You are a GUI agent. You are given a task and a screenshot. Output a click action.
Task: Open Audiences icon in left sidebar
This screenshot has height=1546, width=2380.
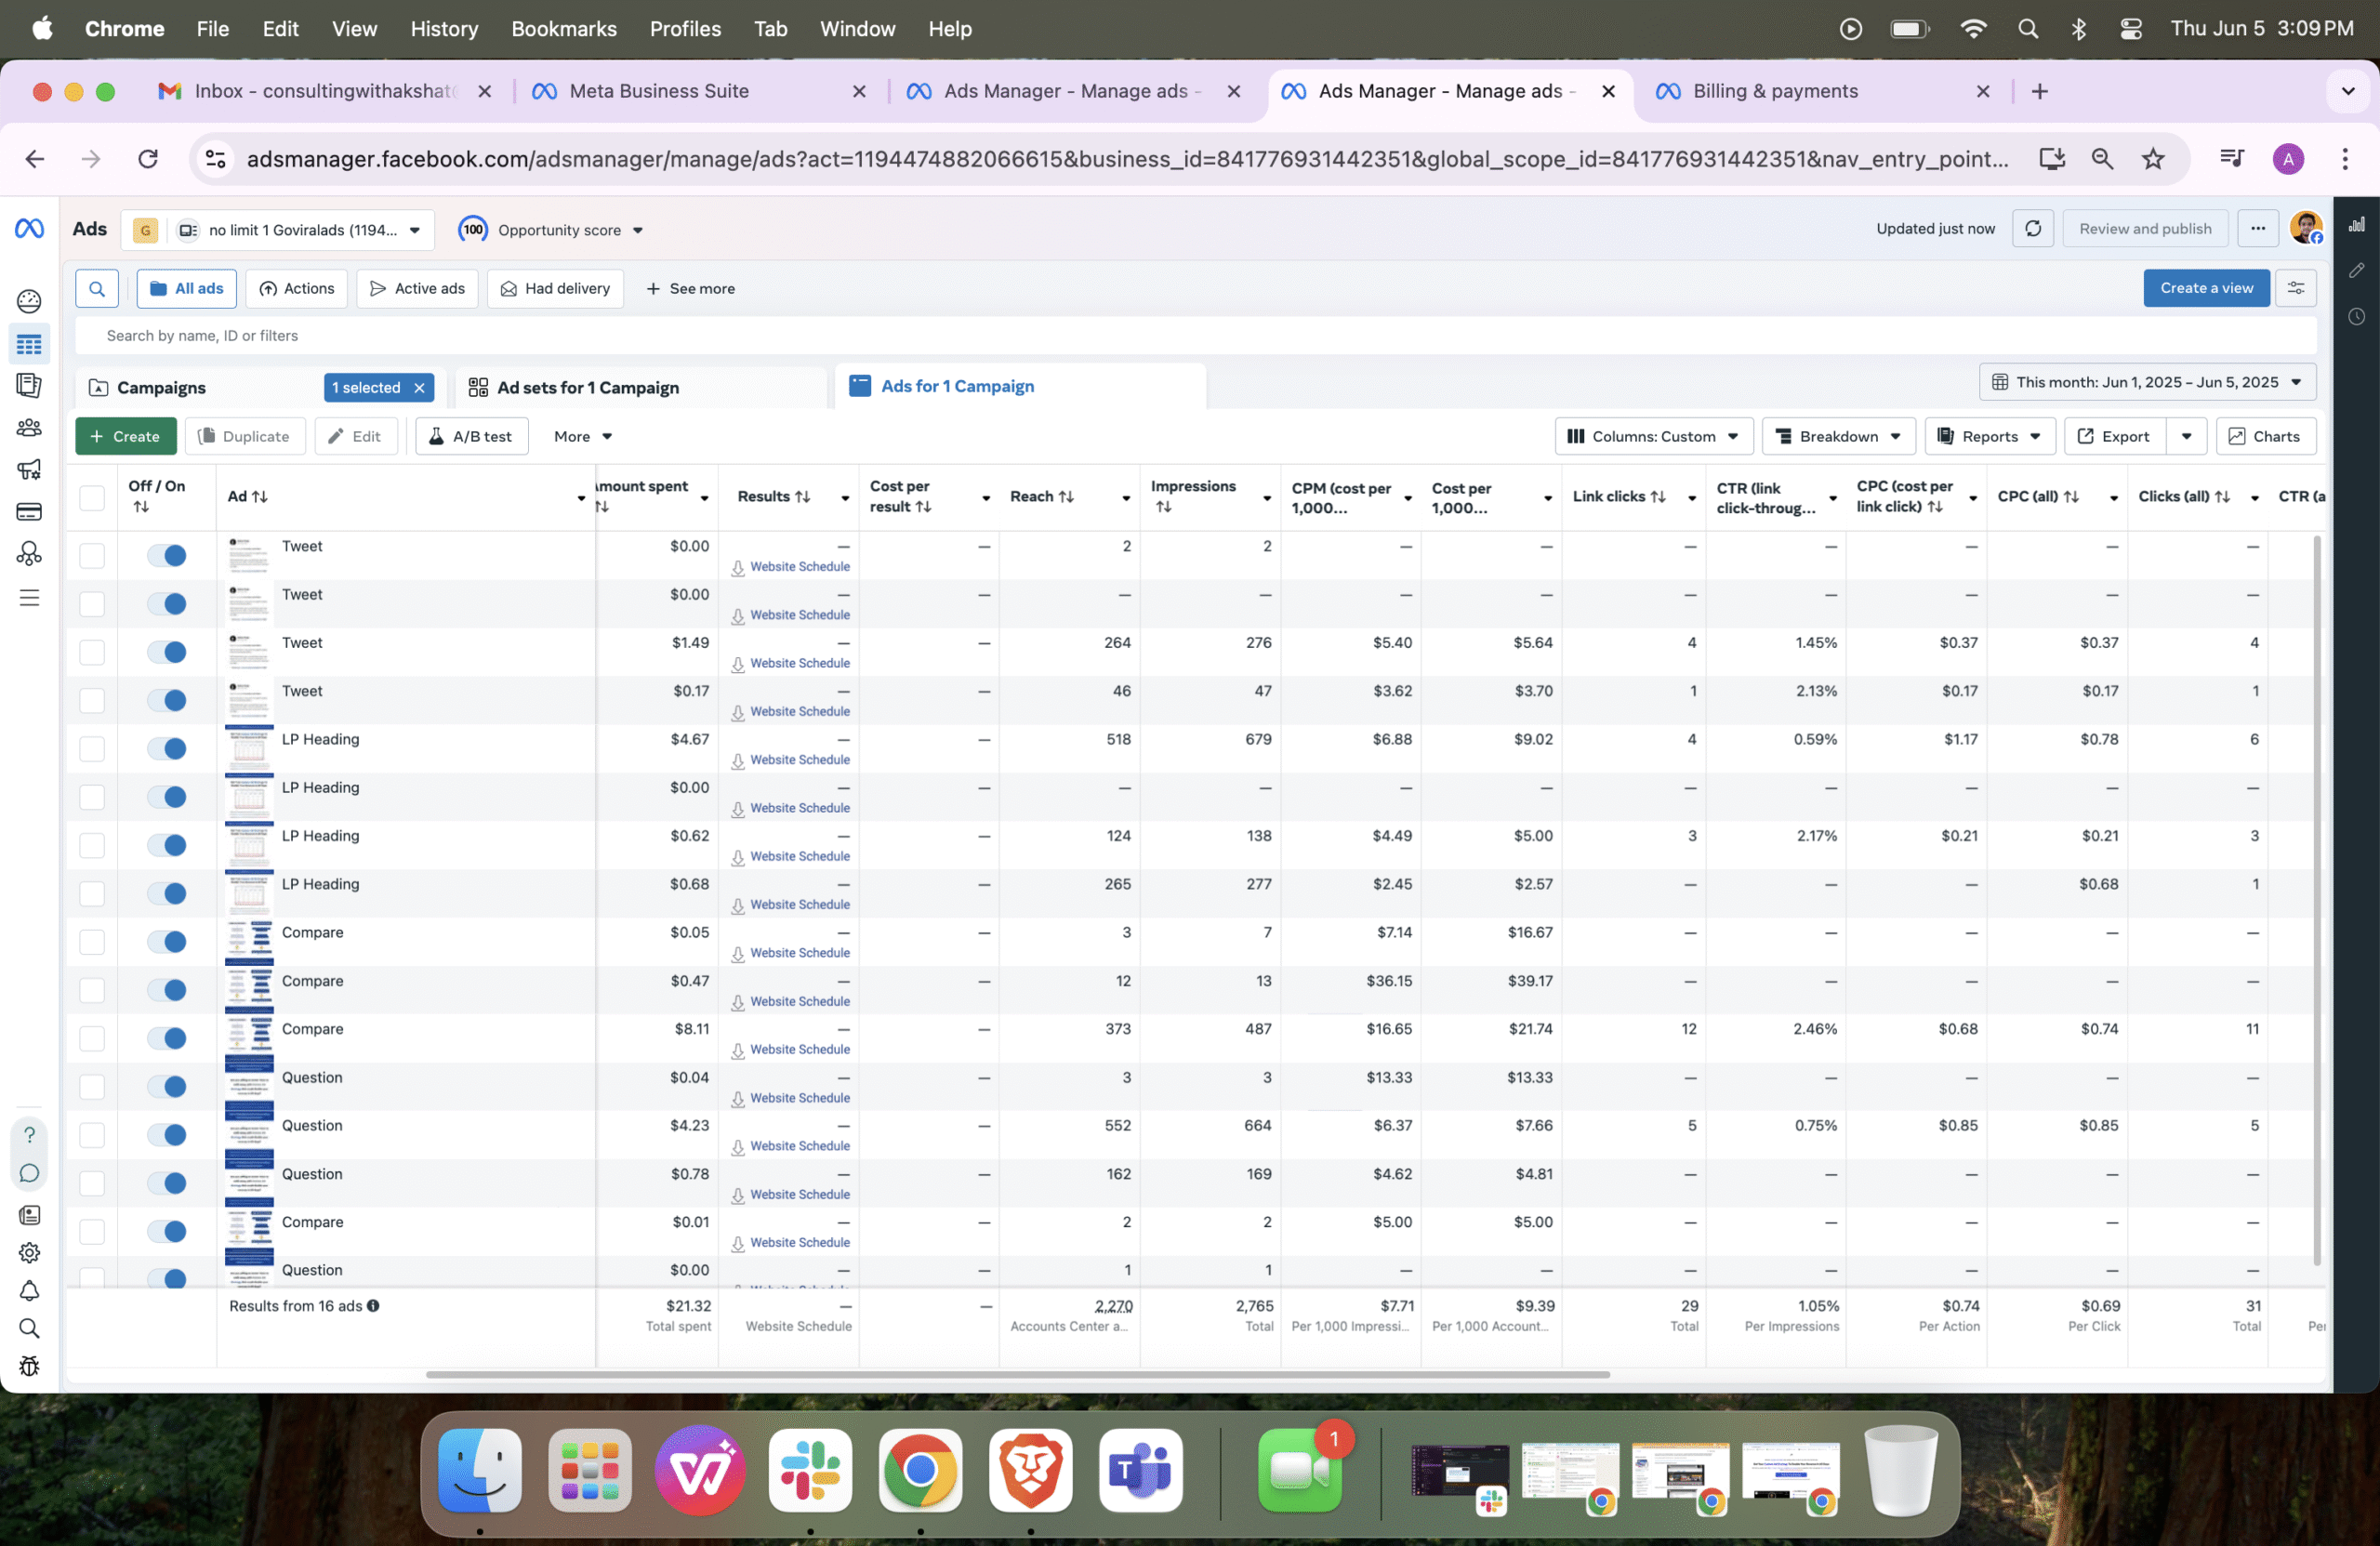click(29, 428)
